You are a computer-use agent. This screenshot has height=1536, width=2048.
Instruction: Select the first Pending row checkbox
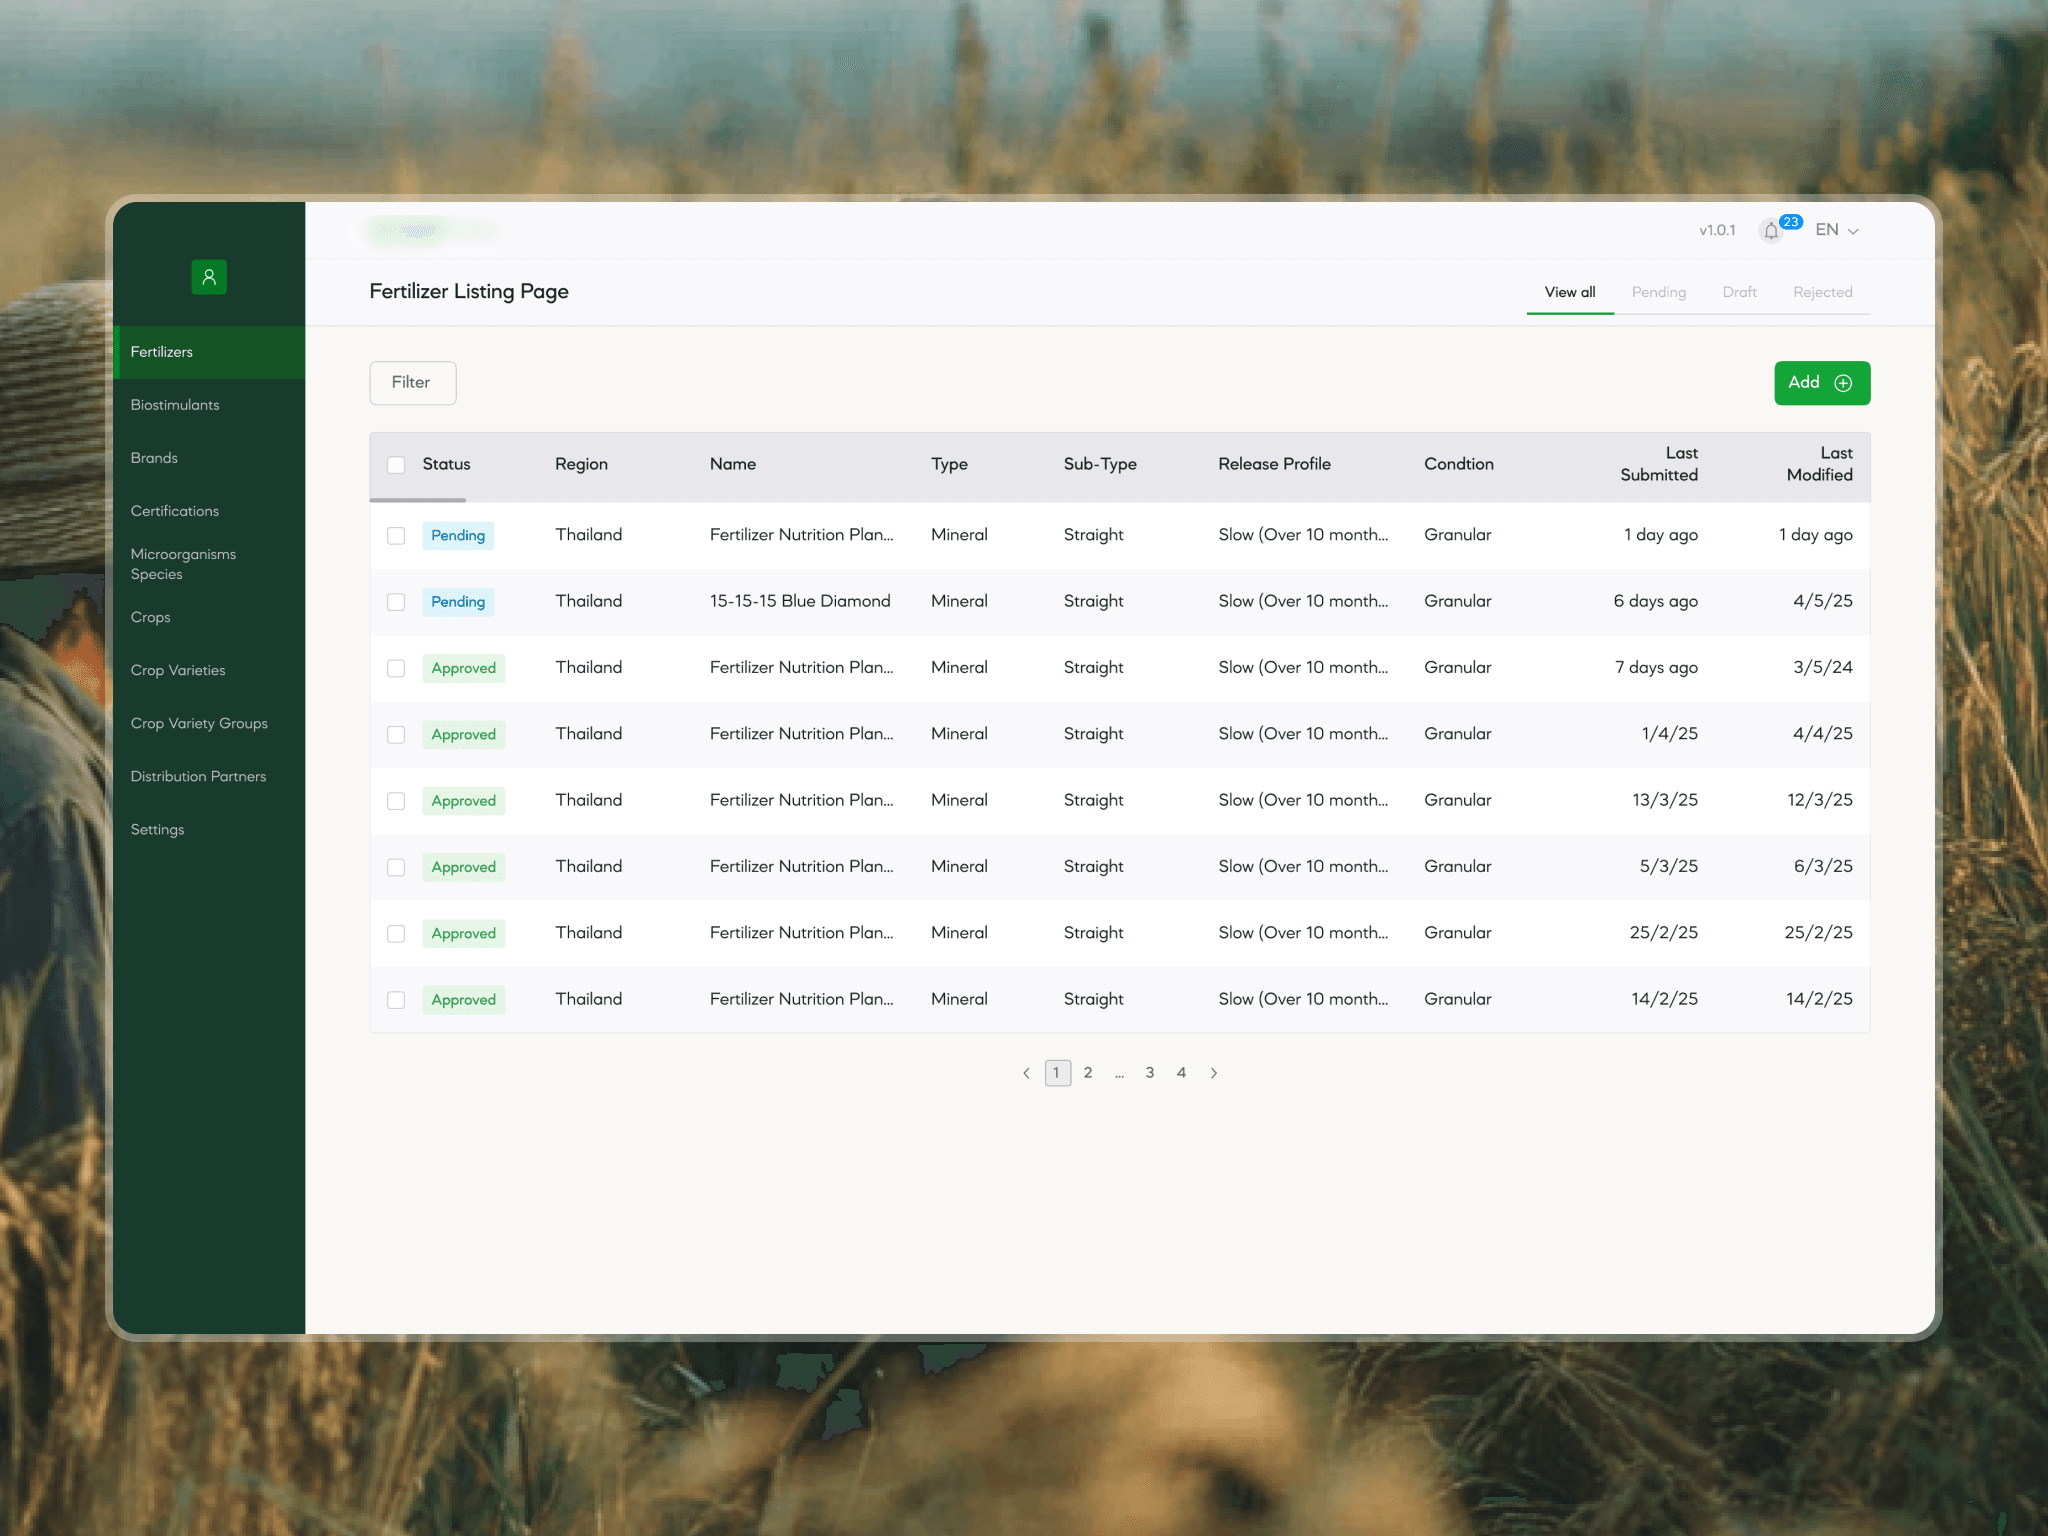[396, 536]
